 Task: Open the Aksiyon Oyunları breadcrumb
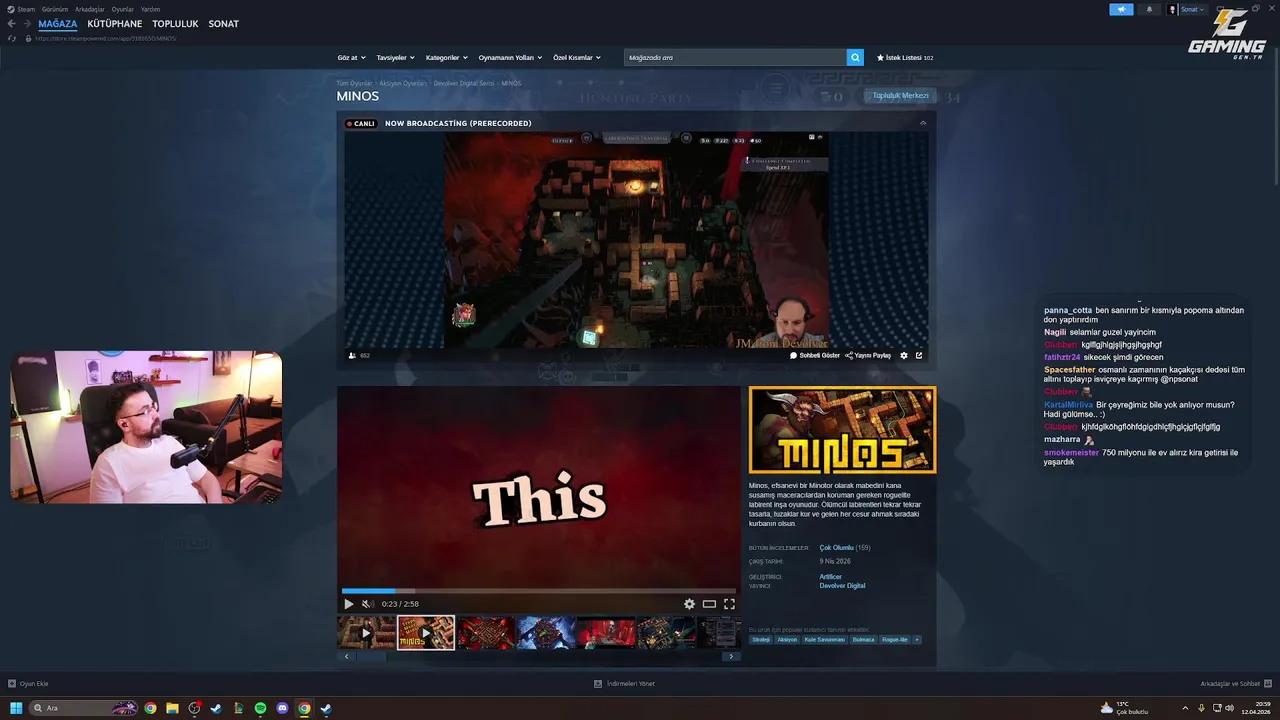(x=403, y=83)
